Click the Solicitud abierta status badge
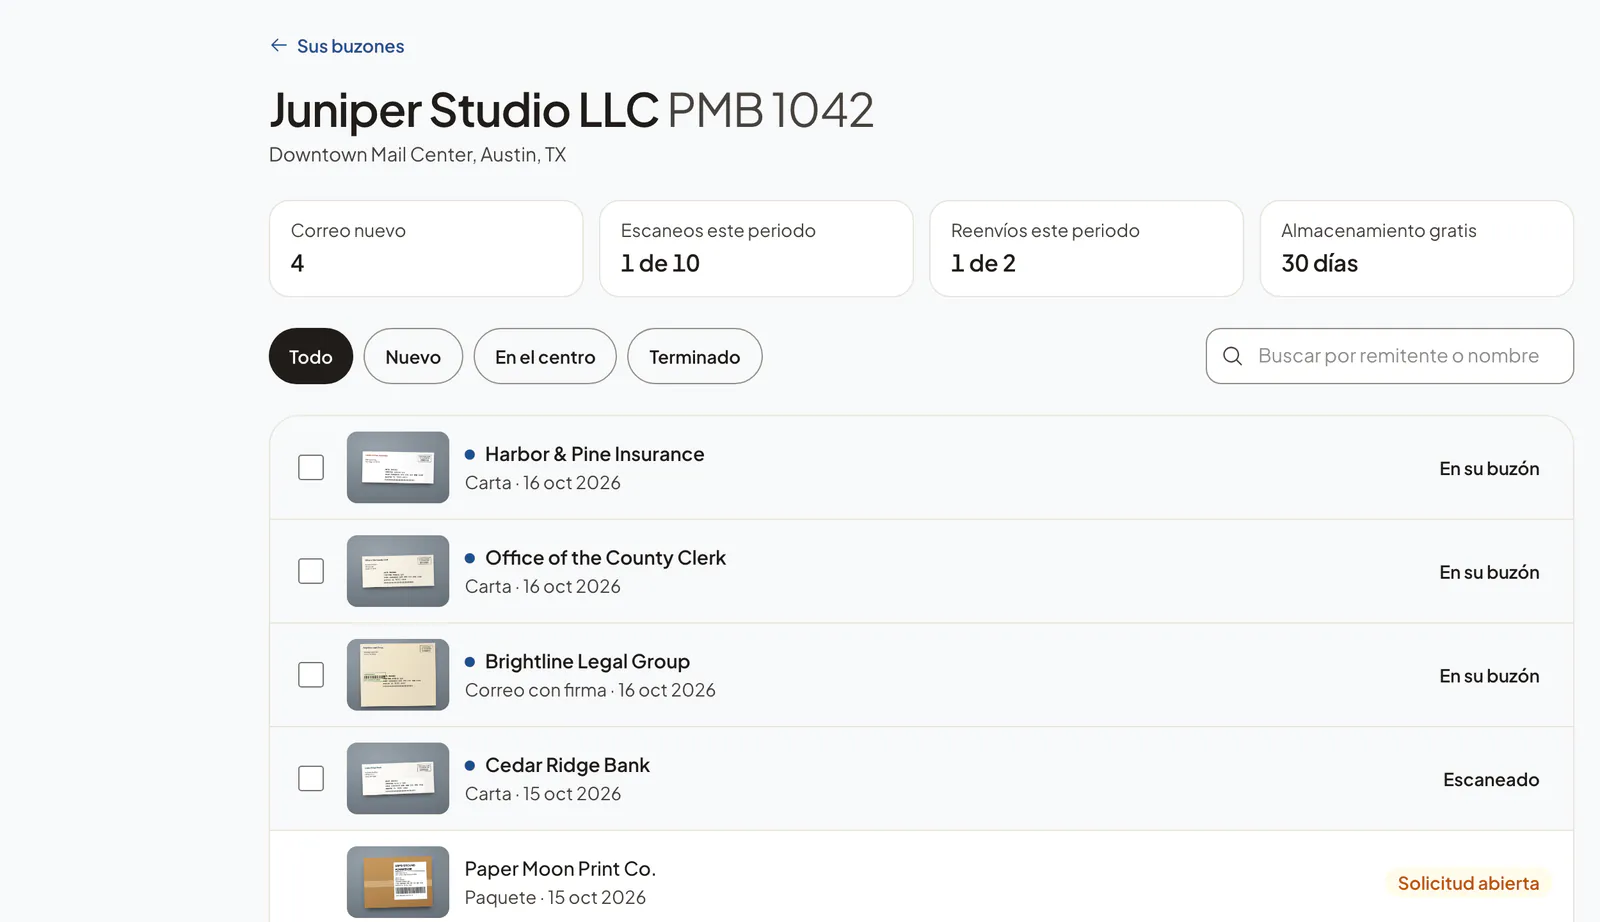The width and height of the screenshot is (1600, 922). [1468, 883]
